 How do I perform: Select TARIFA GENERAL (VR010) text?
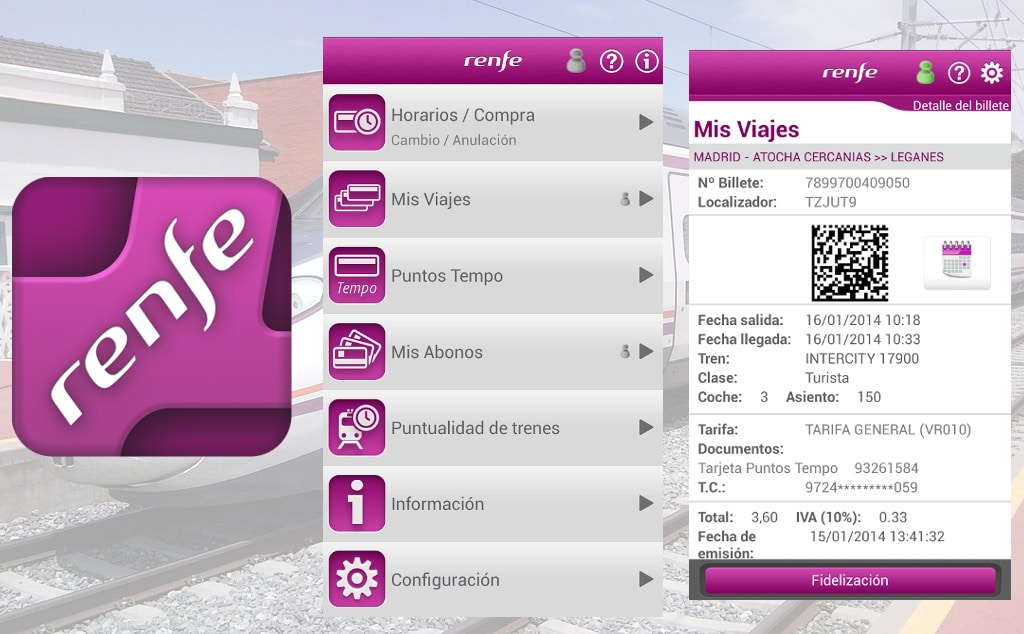click(888, 430)
